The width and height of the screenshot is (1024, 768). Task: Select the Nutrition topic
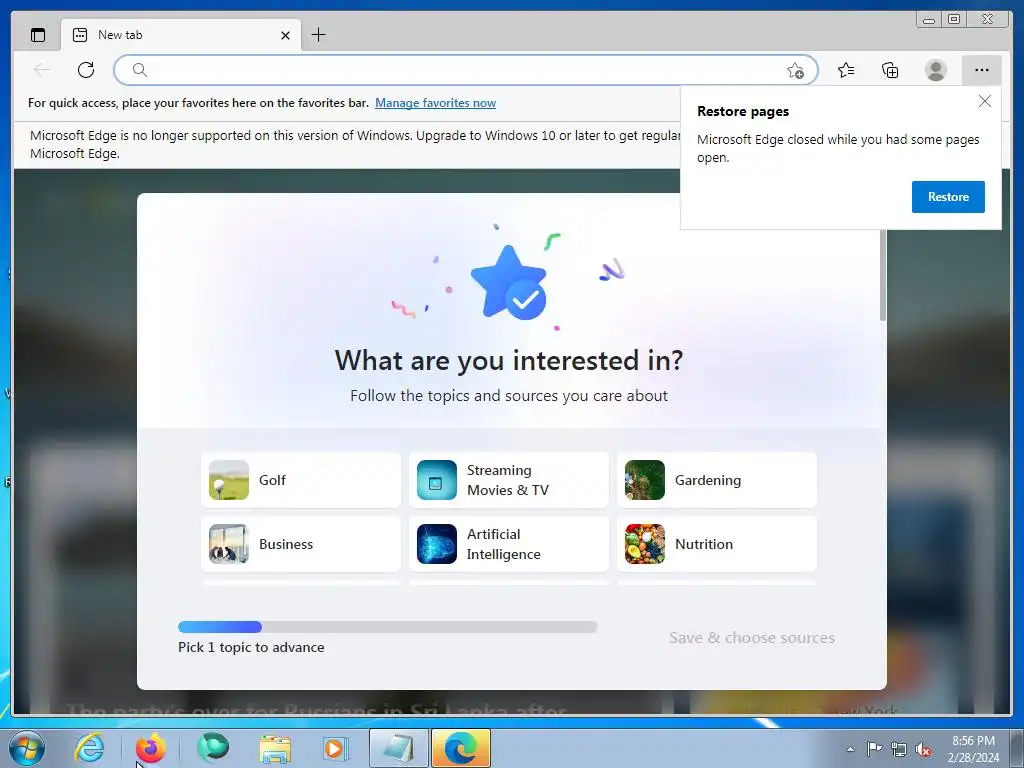[x=717, y=544]
